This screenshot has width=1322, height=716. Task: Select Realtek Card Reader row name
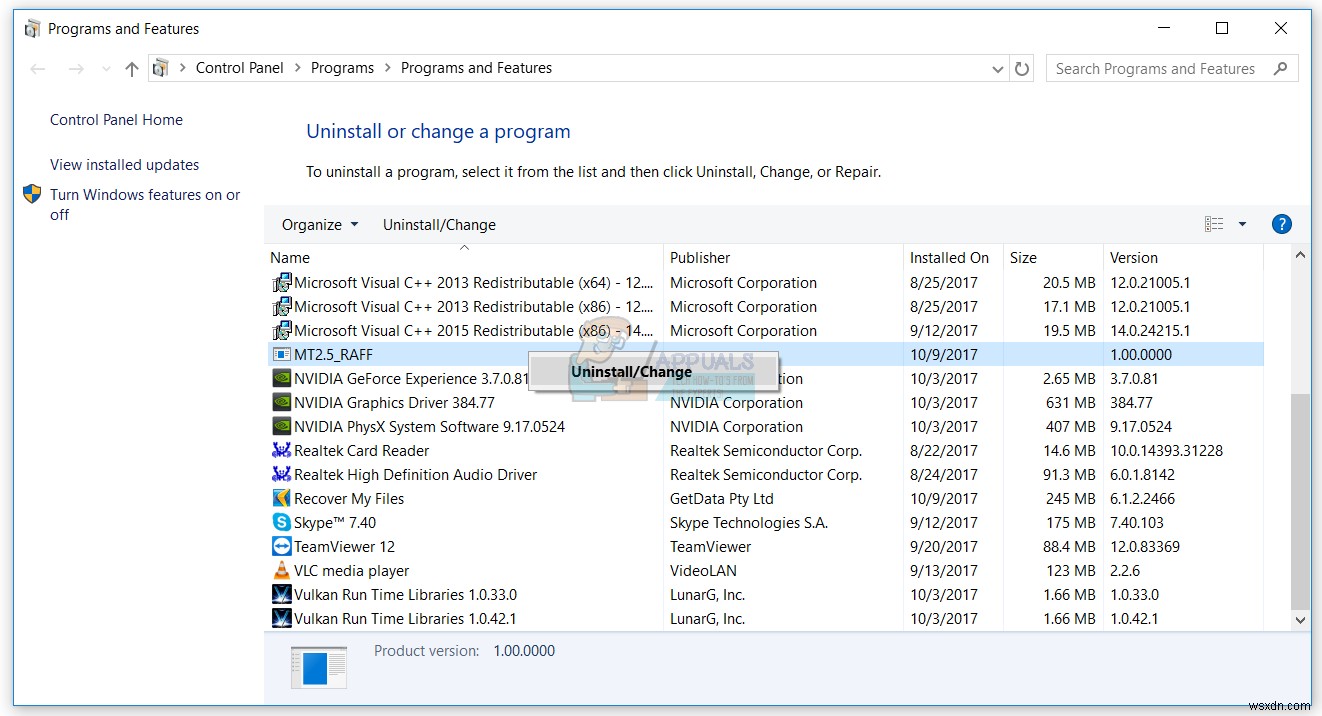[361, 451]
